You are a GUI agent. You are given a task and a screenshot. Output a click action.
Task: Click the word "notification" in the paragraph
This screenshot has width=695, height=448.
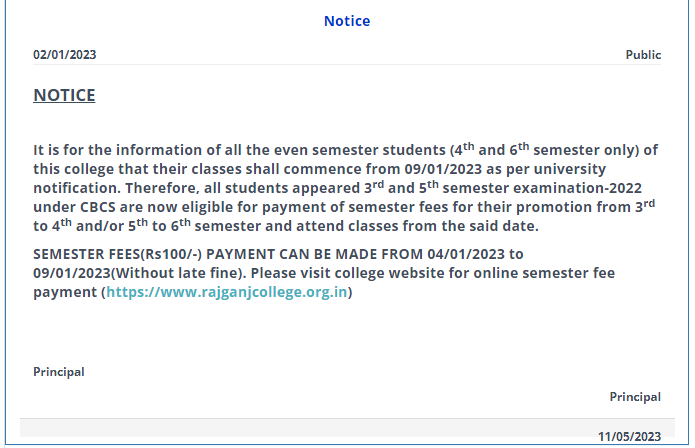click(x=78, y=189)
